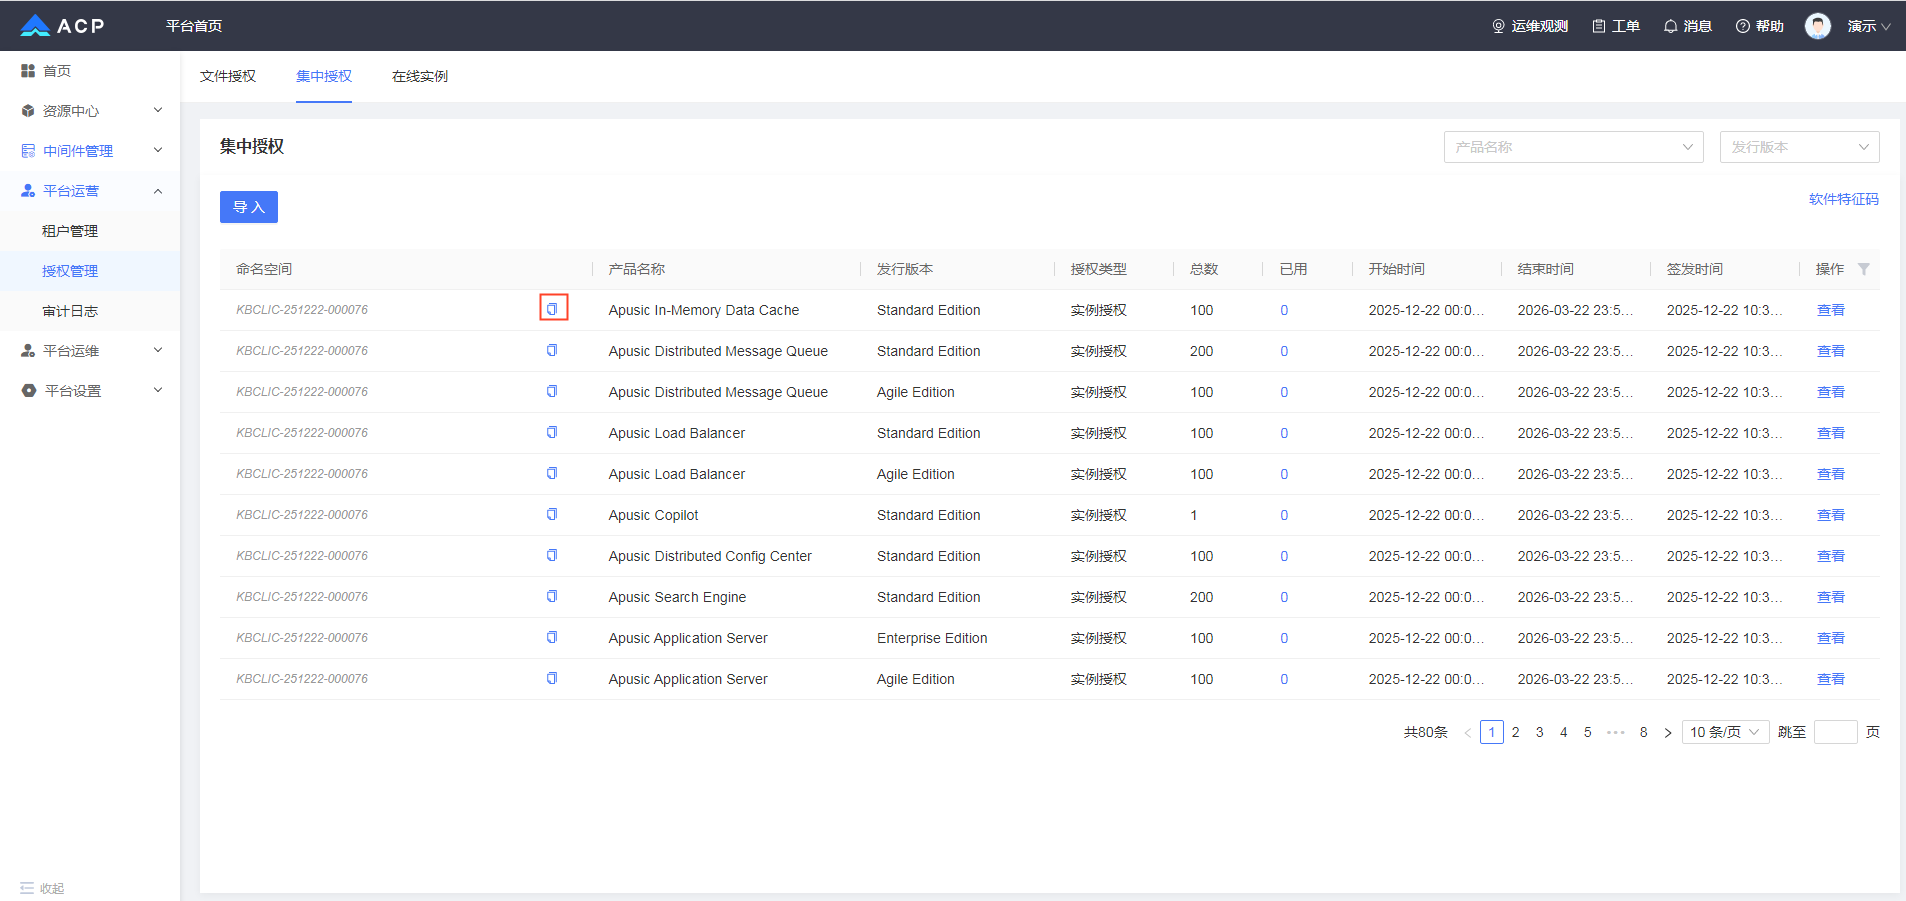Click Enterprise Edition cell text

point(932,638)
